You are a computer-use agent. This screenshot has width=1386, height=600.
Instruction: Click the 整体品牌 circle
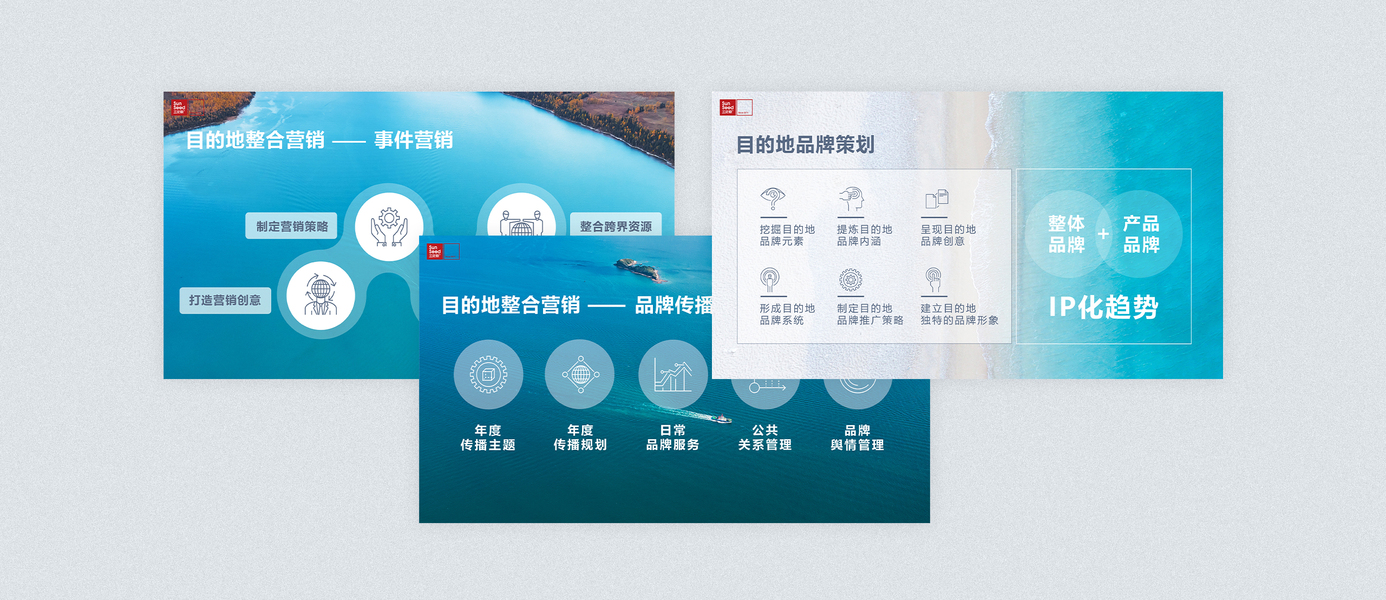click(x=1066, y=234)
